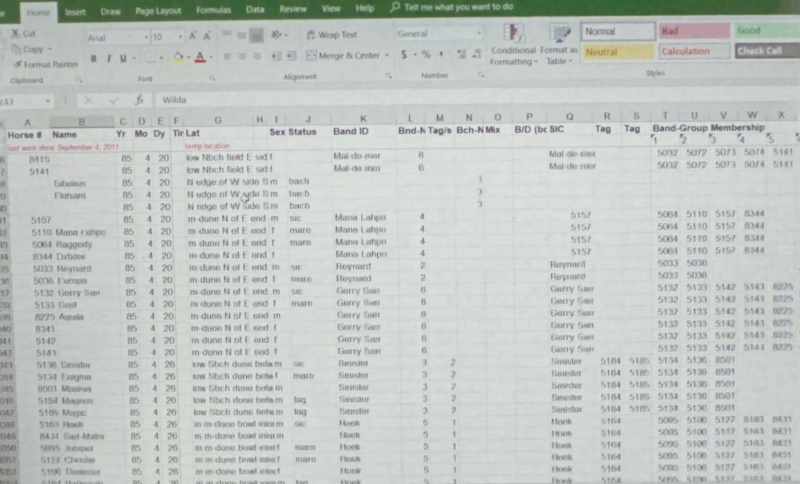The image size is (800, 484).
Task: Decrease the cell indent
Action: point(277,56)
